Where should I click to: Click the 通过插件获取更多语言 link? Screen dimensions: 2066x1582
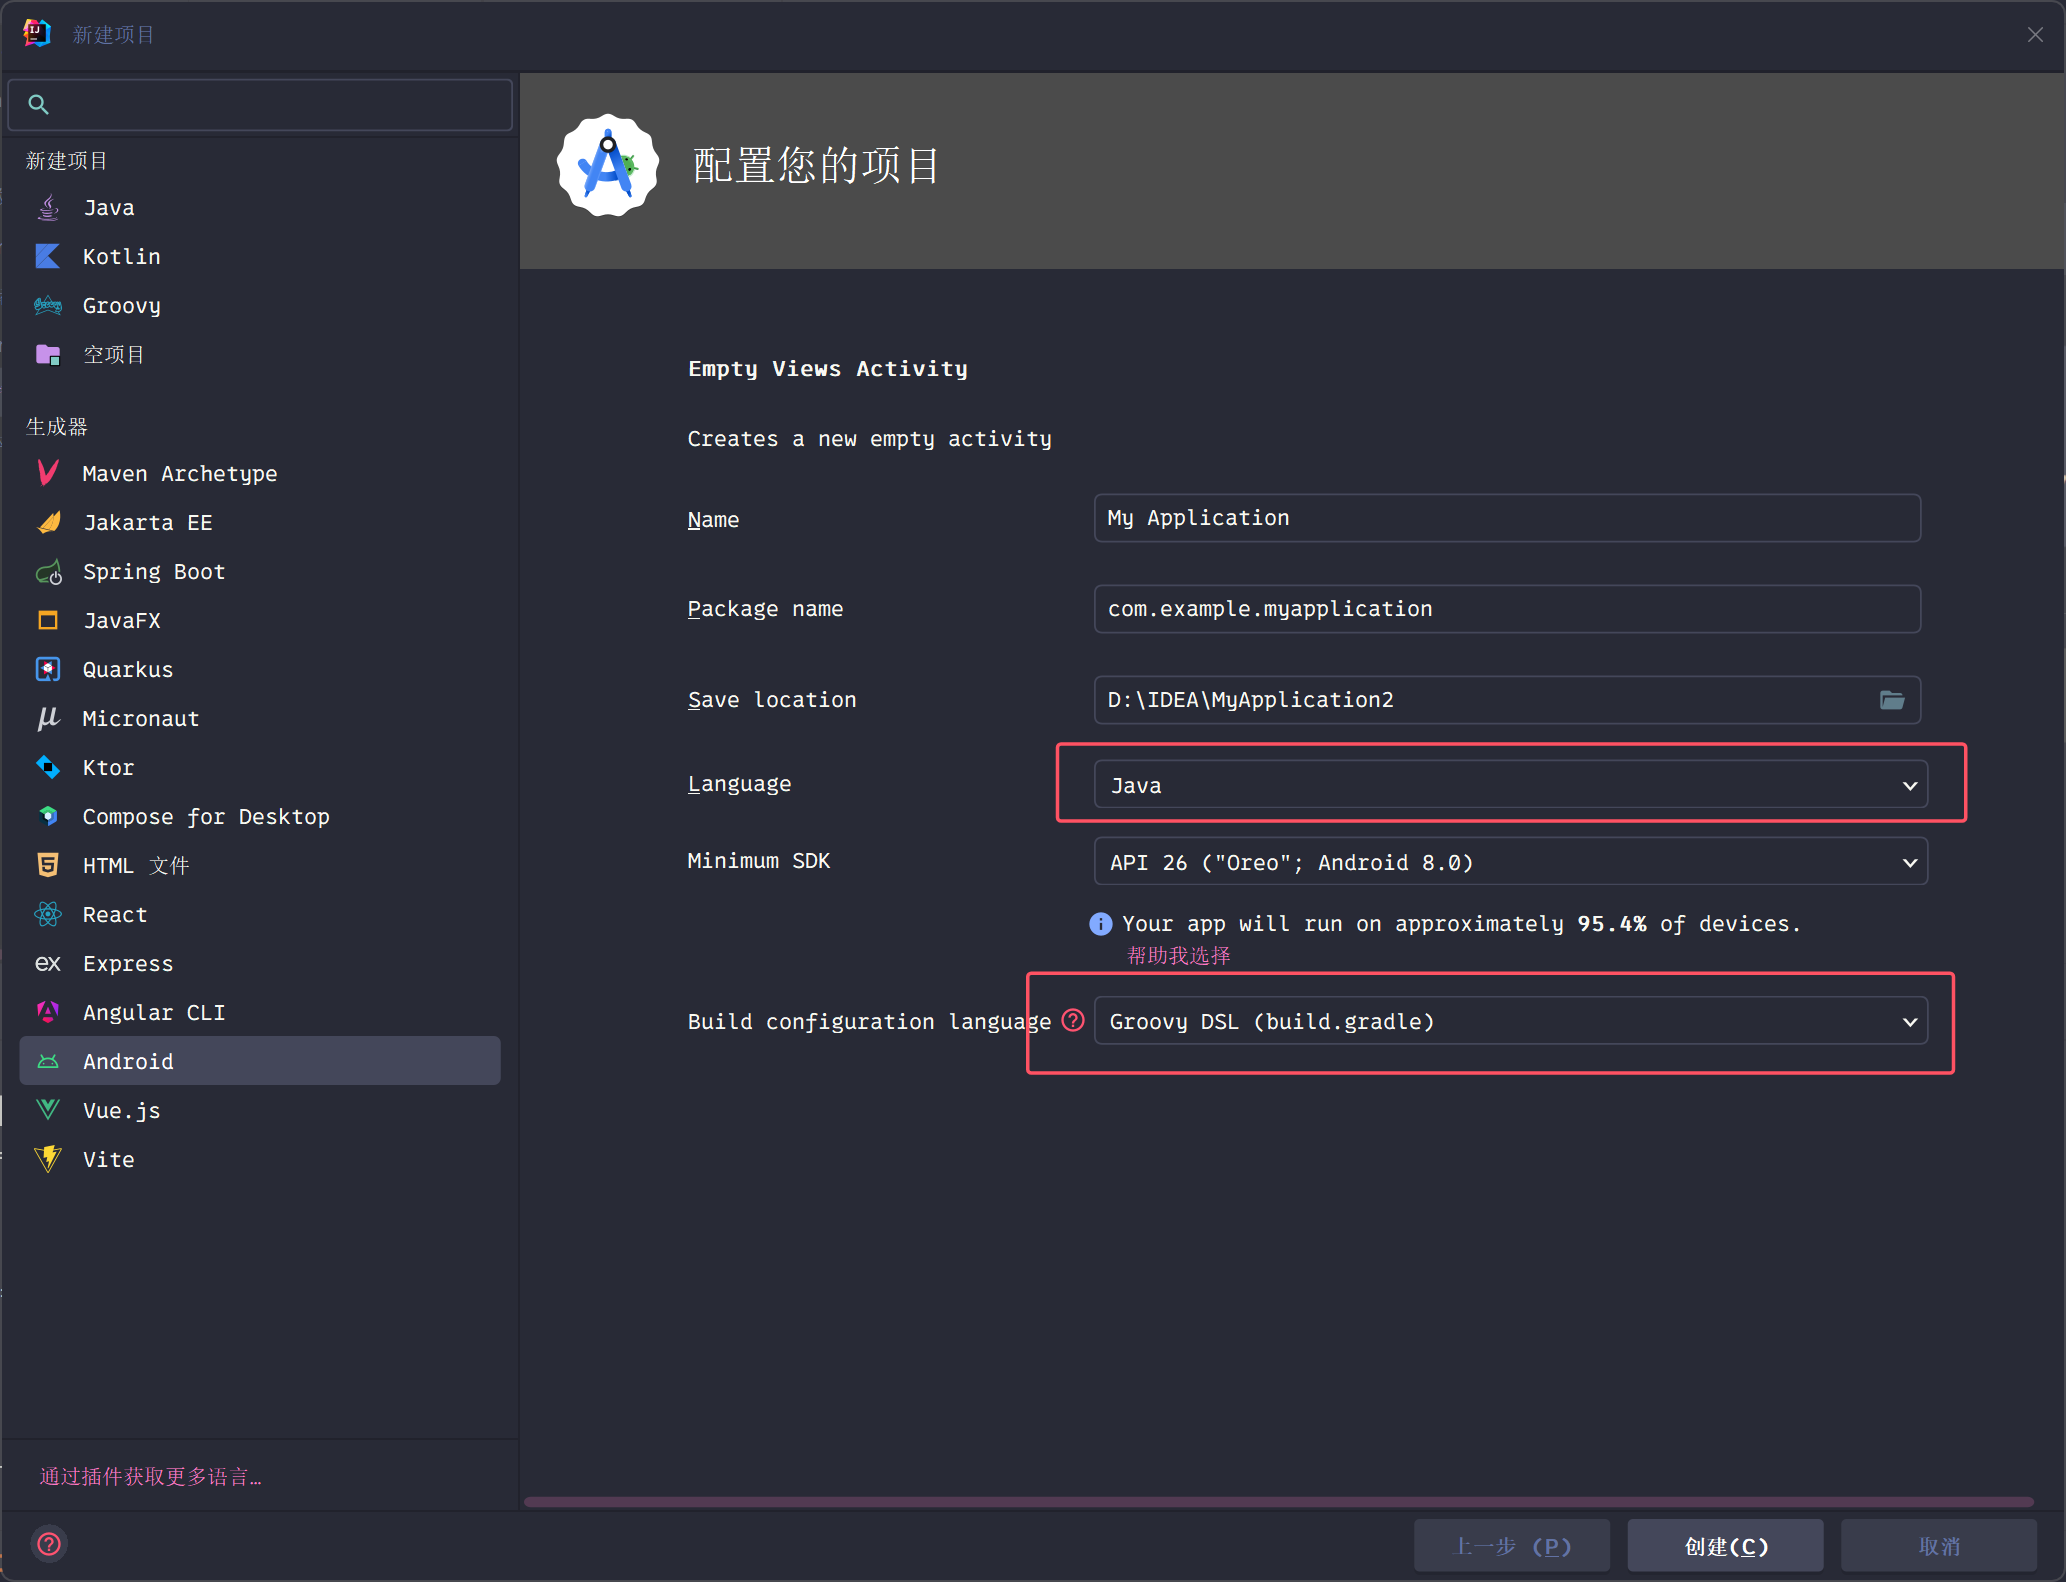tap(150, 1476)
